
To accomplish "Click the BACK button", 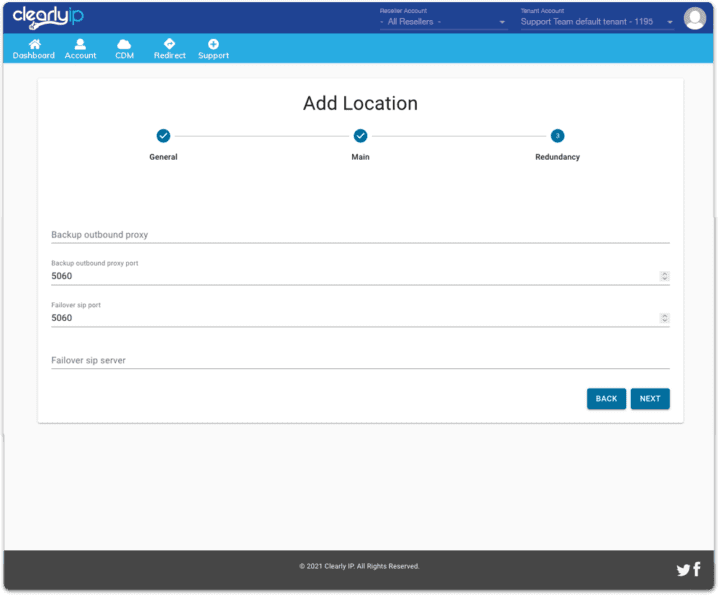I will [x=606, y=398].
